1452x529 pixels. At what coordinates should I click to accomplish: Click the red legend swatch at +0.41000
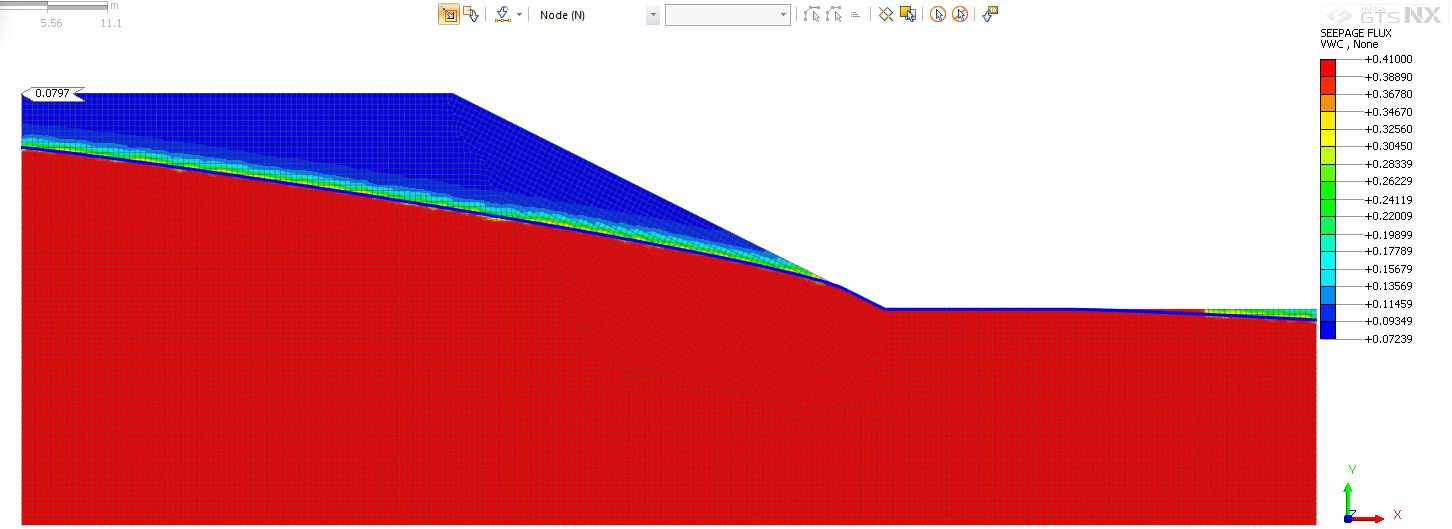coord(1328,68)
